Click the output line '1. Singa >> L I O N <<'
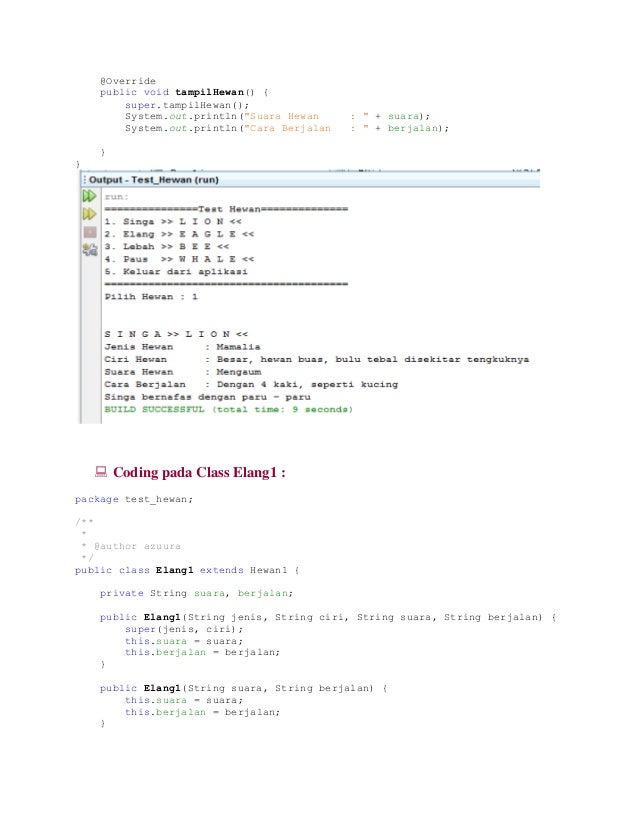Screen dimensions: 638x826 coord(173,221)
